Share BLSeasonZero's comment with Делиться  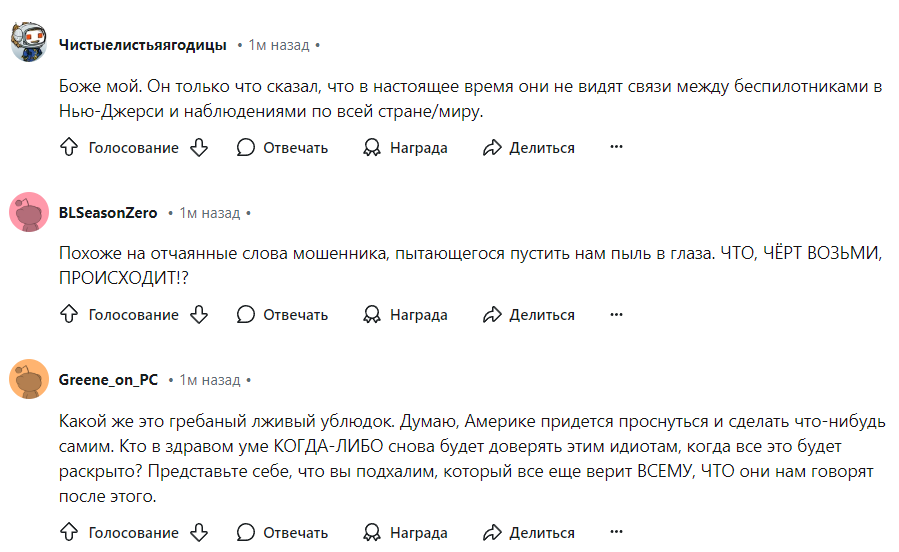pyautogui.click(x=529, y=314)
